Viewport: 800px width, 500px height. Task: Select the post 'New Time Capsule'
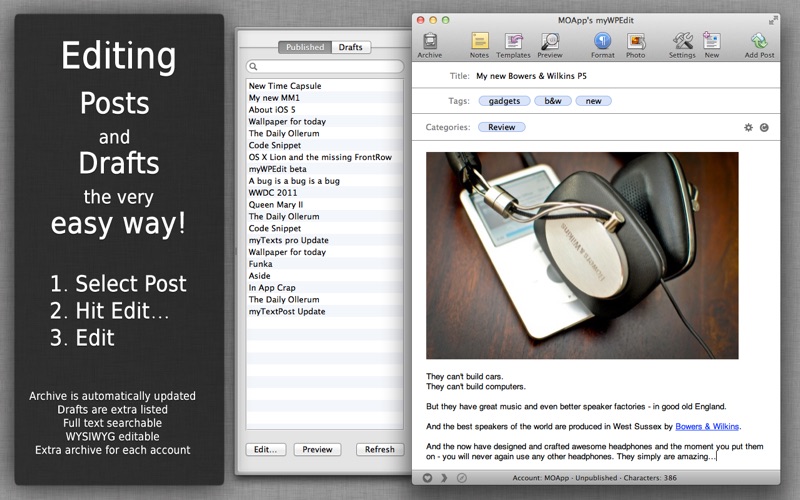(x=325, y=86)
